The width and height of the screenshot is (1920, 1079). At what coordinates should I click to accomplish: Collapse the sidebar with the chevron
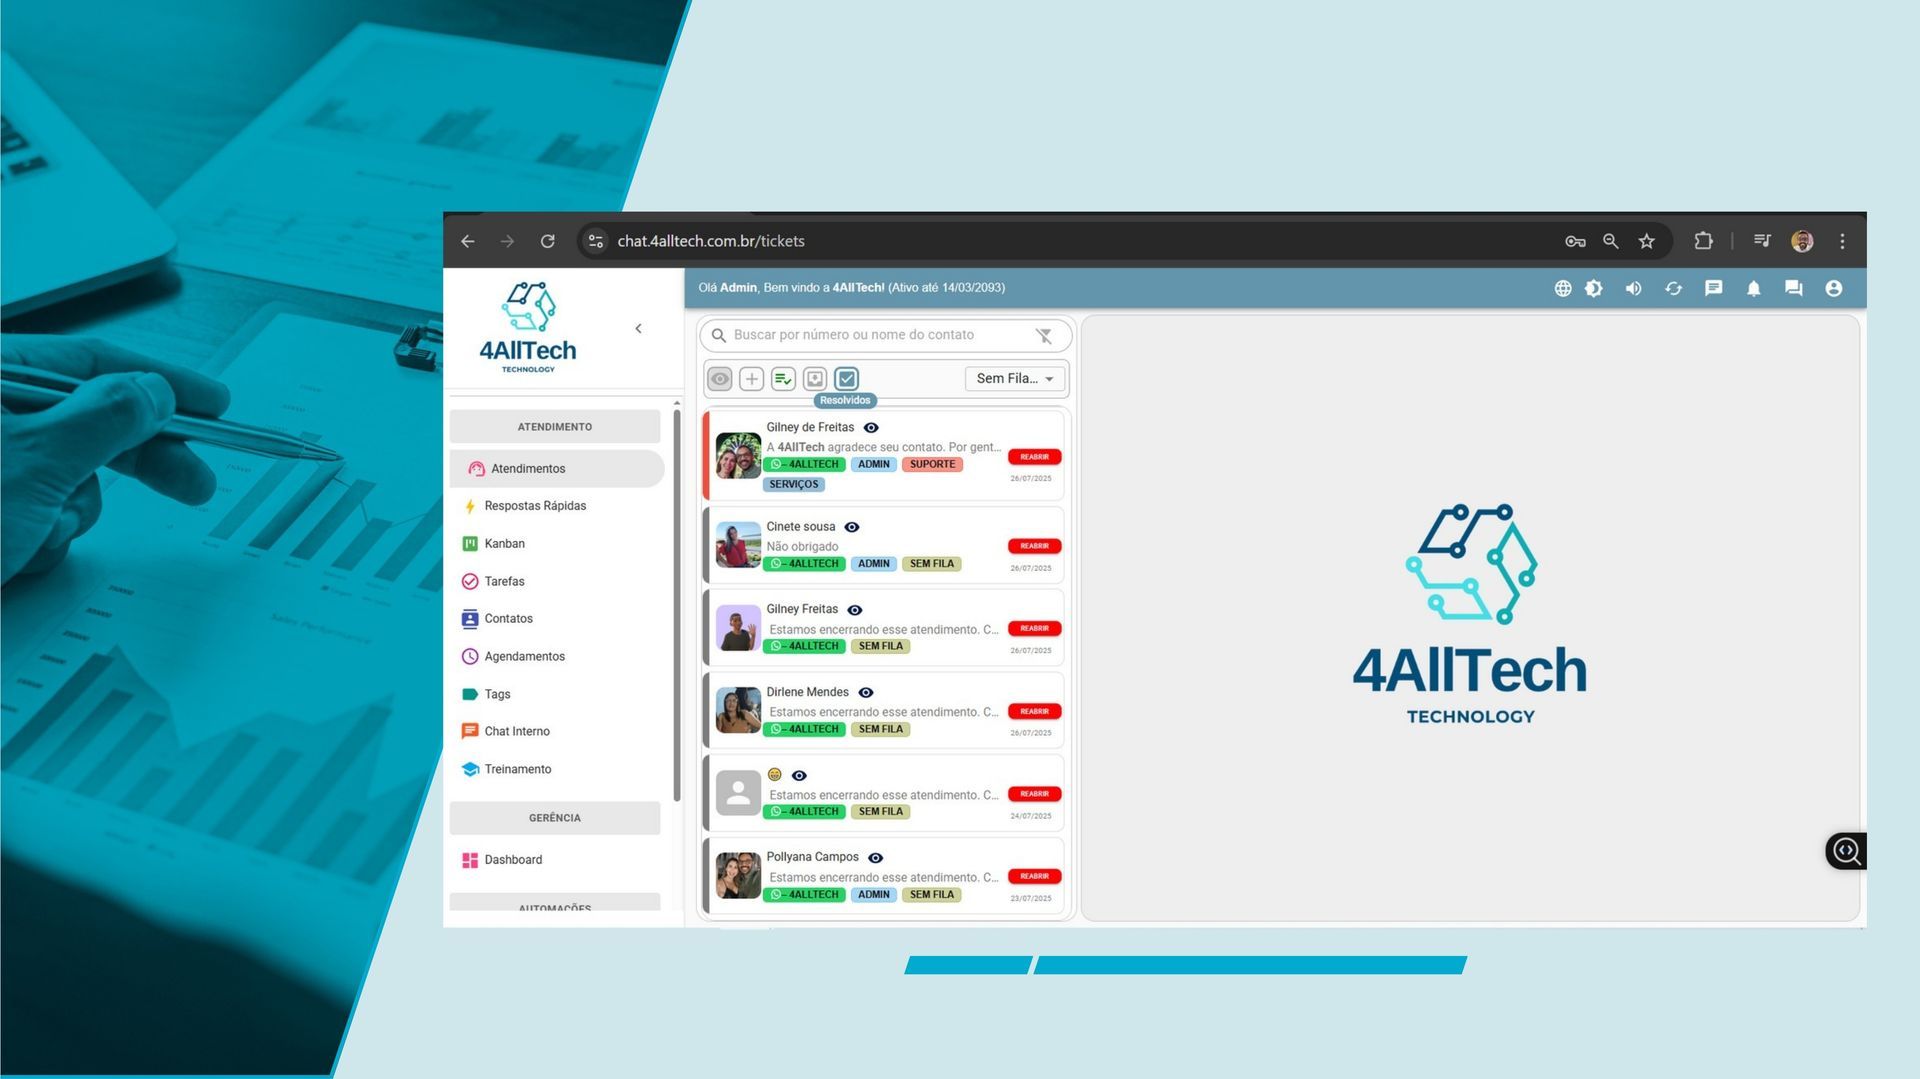tap(638, 328)
